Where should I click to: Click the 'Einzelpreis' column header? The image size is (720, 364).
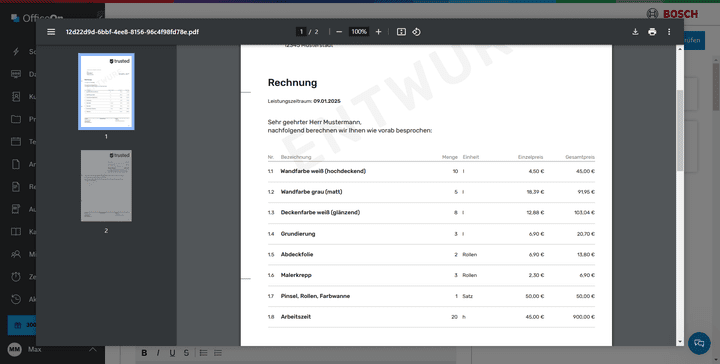pos(530,157)
